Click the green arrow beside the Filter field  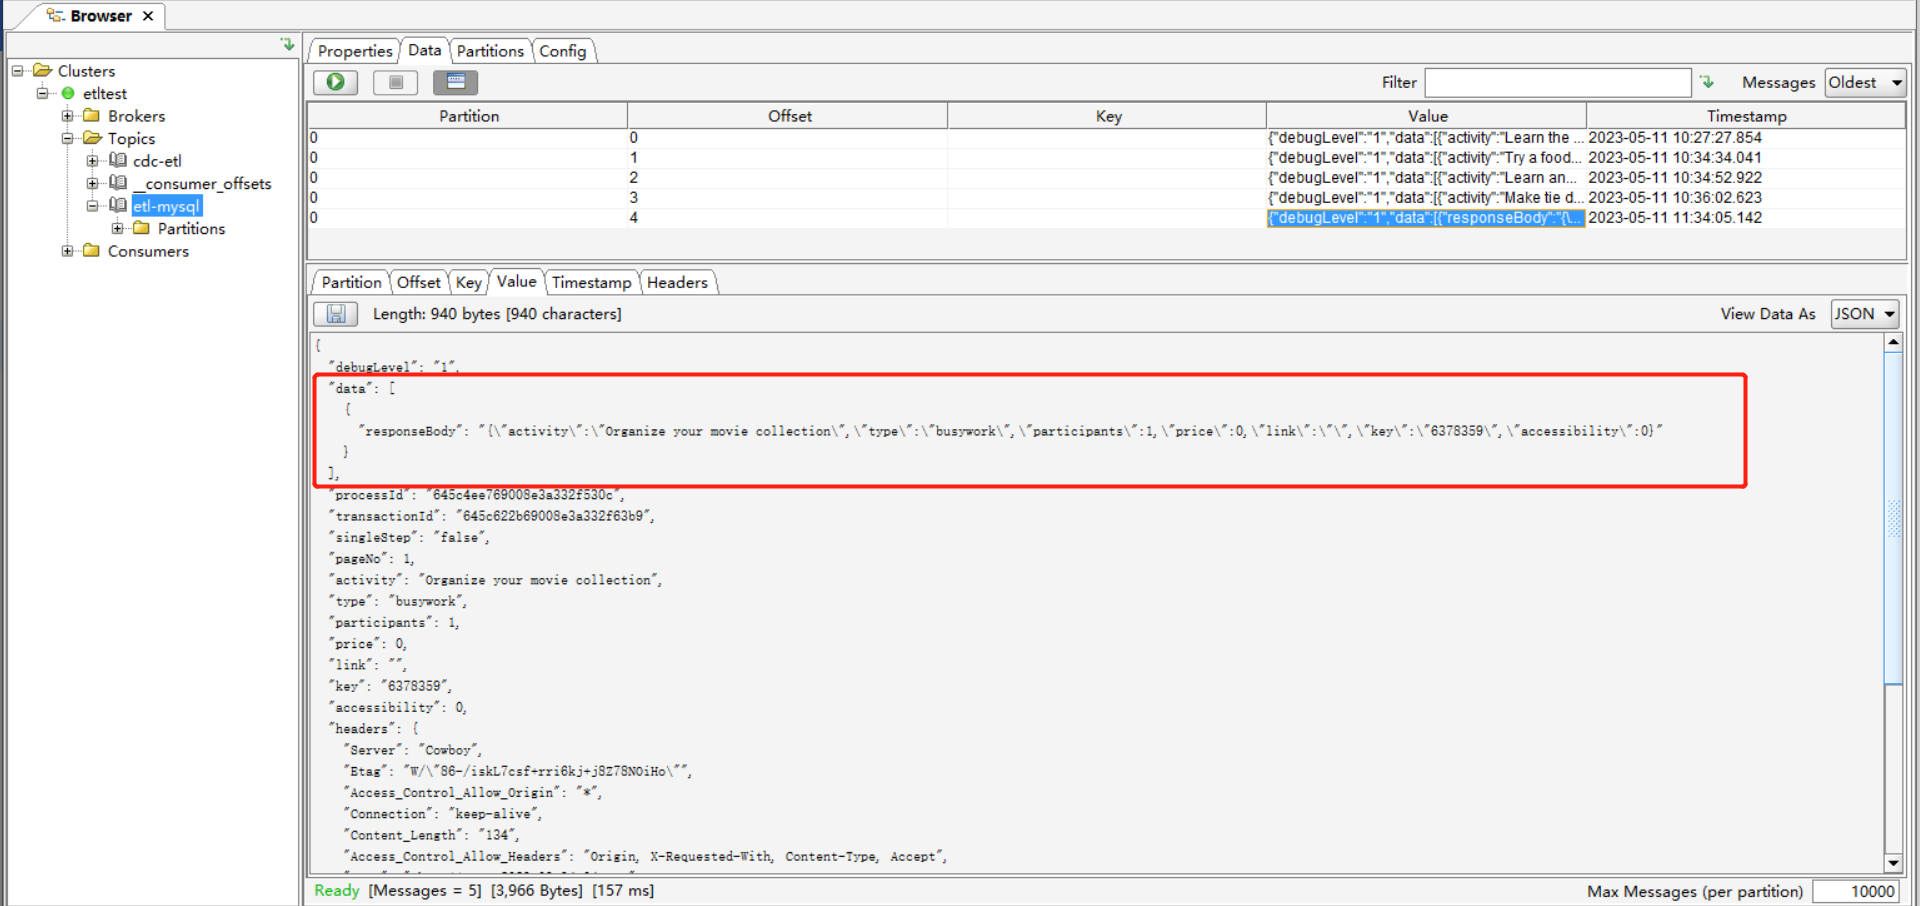1707,82
